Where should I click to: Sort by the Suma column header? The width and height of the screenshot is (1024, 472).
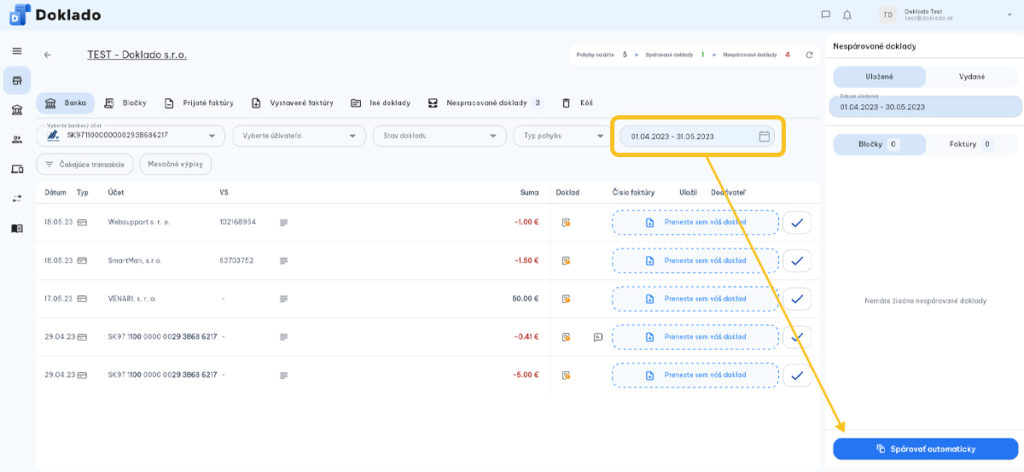[x=529, y=193]
